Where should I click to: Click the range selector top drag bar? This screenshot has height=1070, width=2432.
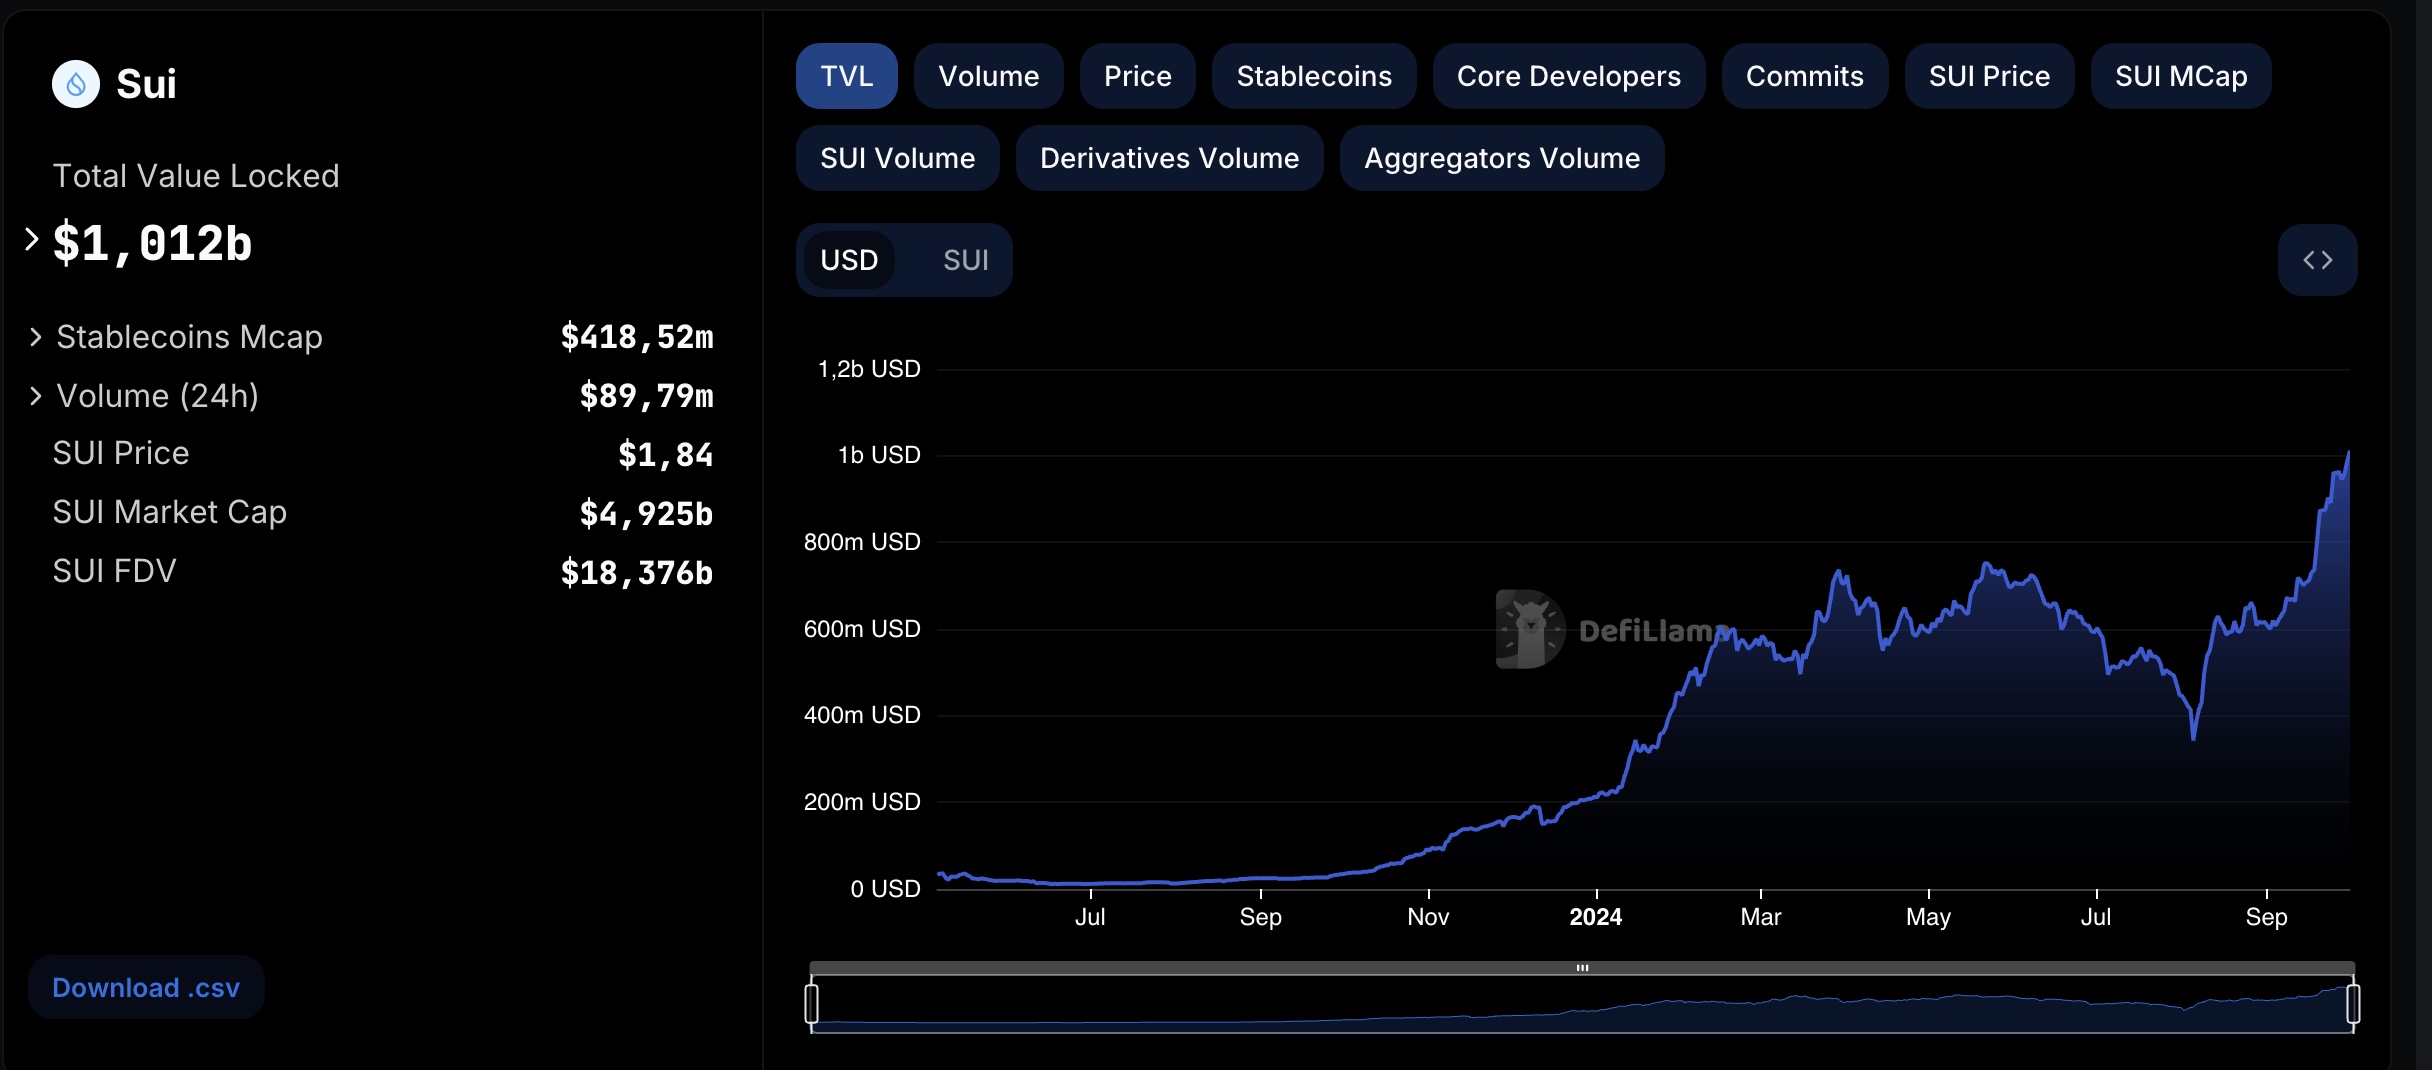point(1582,968)
